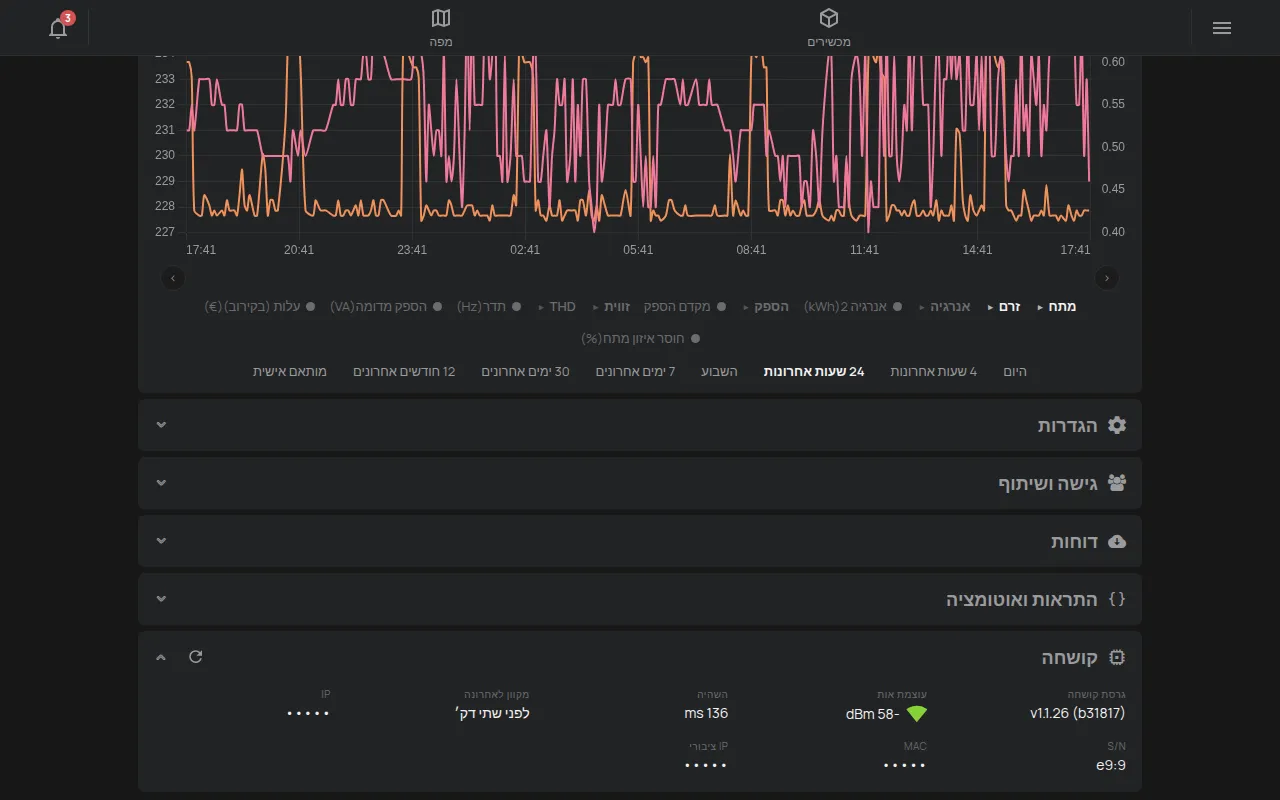1280x800 pixels.
Task: Click the גישה ושיתוף people icon
Action: tap(1117, 483)
